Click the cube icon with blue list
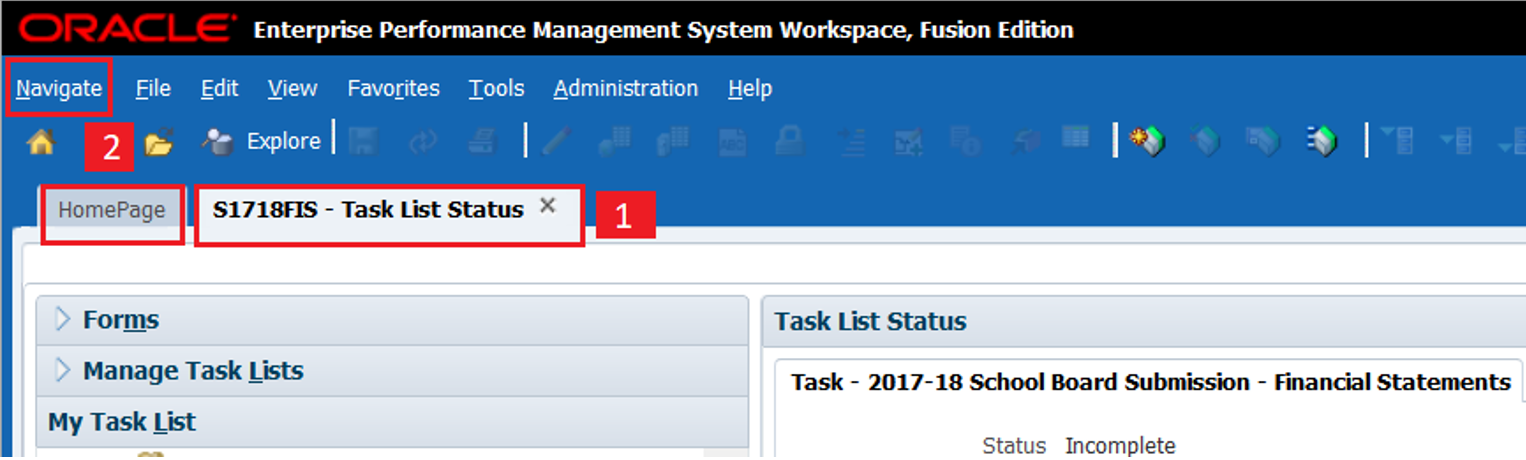Screen dimensions: 1526x460 1321,142
